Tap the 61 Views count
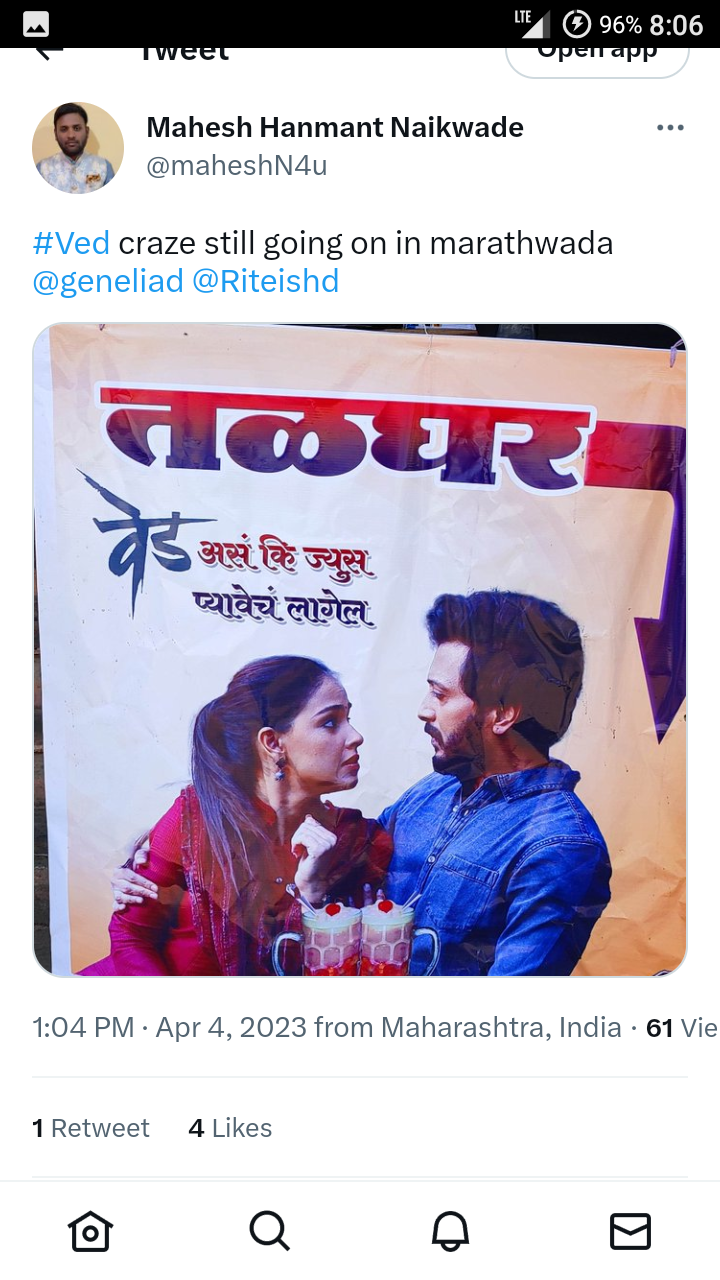The width and height of the screenshot is (720, 1280). point(682,1027)
